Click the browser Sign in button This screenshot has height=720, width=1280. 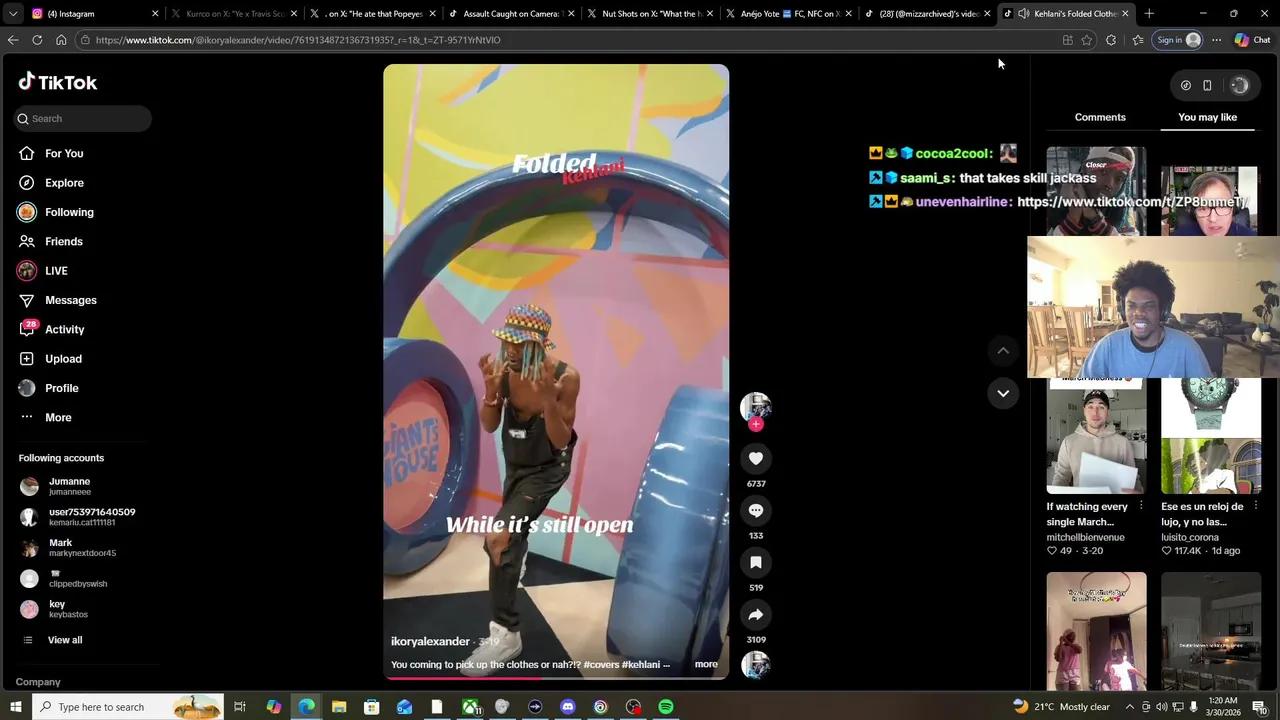[x=1178, y=40]
